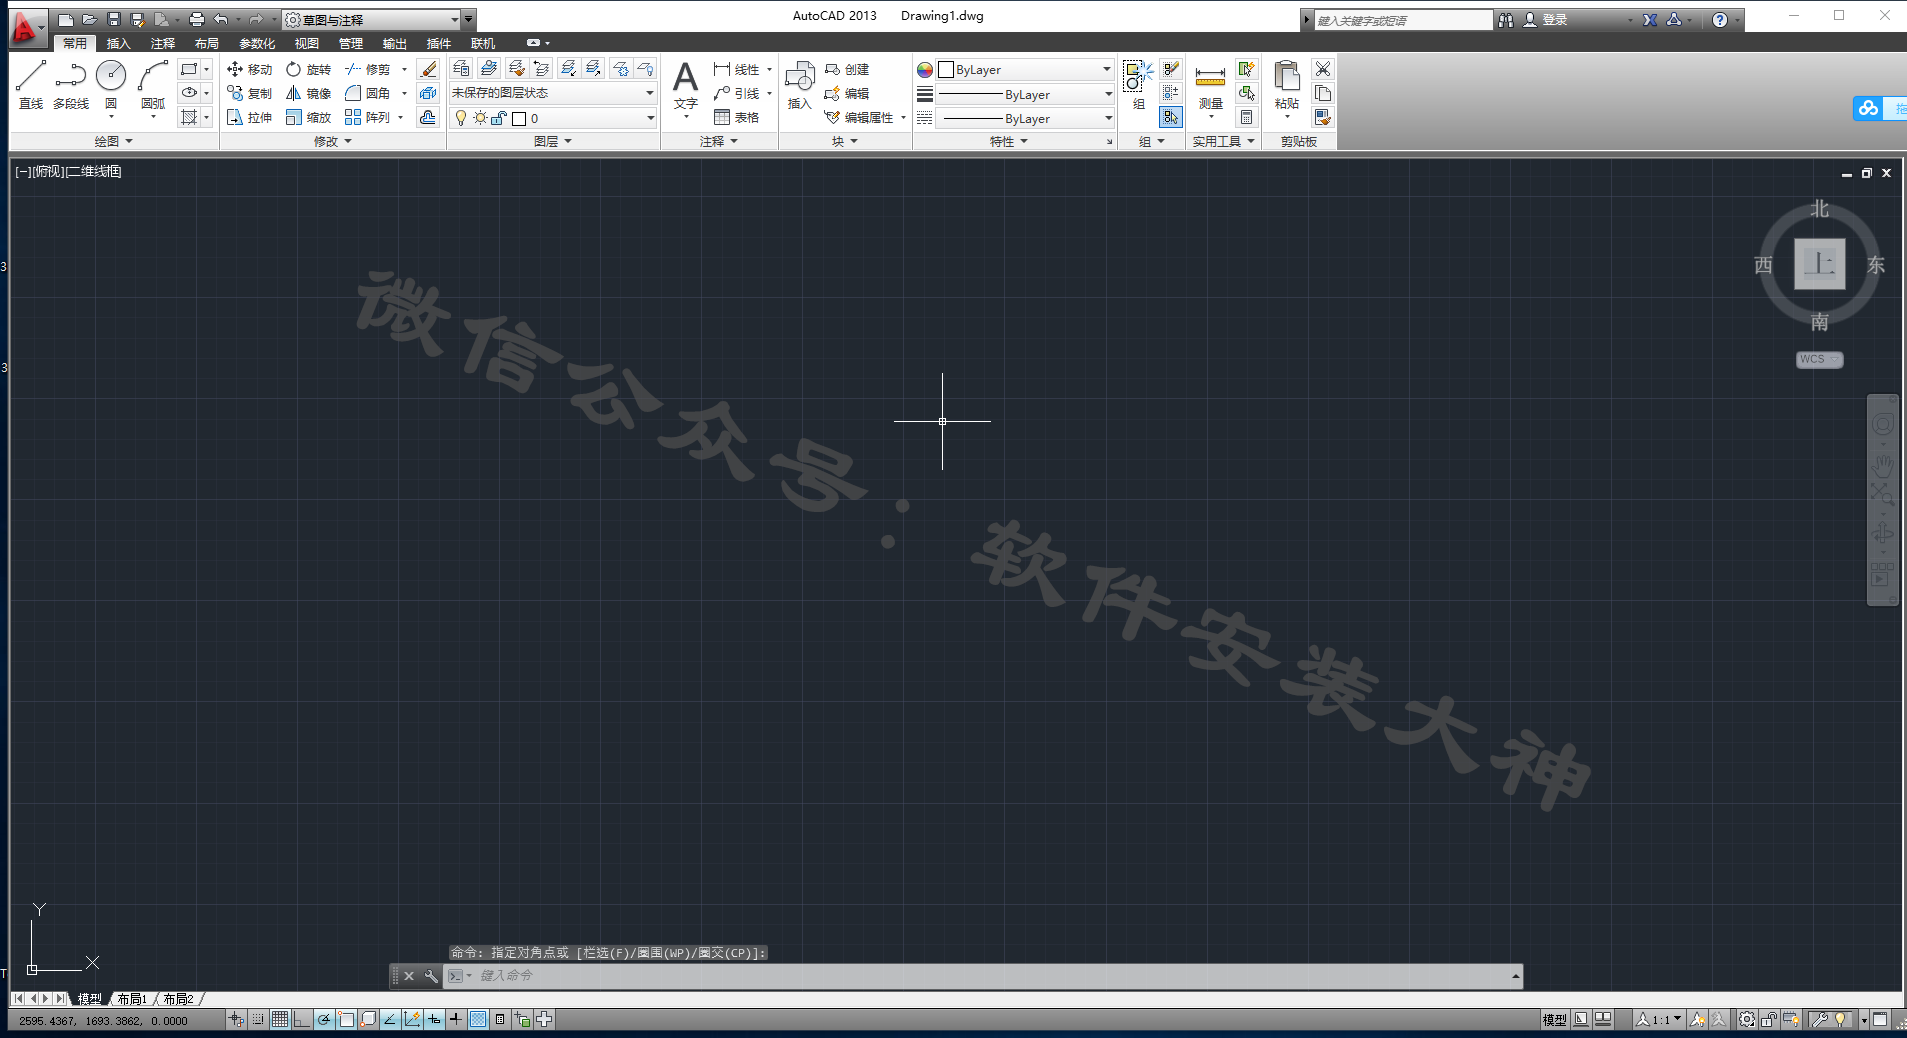1907x1038 pixels.
Task: Switch to the Insert (插入) ribbon tab
Action: [x=118, y=43]
